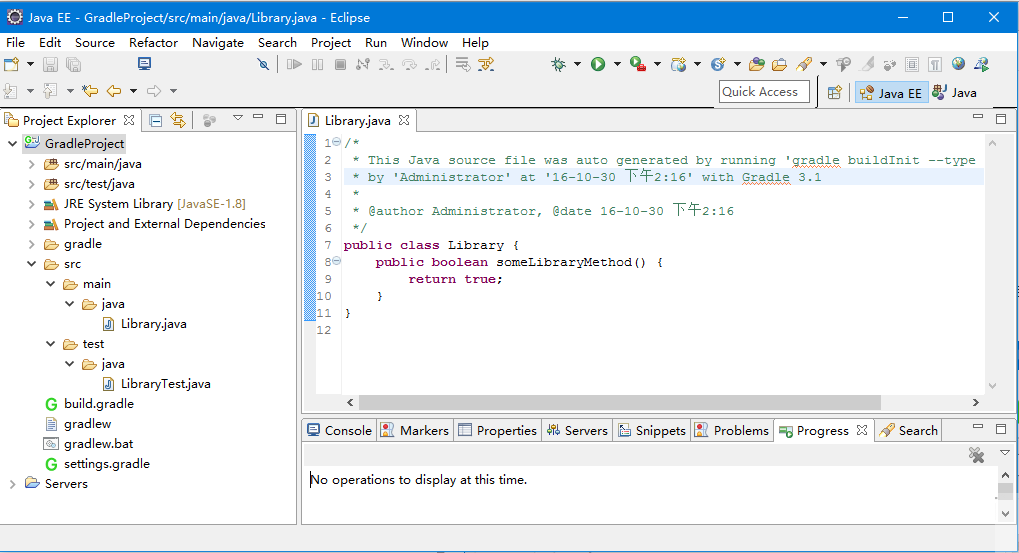
Task: Expand JRE System Library node
Action: click(x=31, y=204)
